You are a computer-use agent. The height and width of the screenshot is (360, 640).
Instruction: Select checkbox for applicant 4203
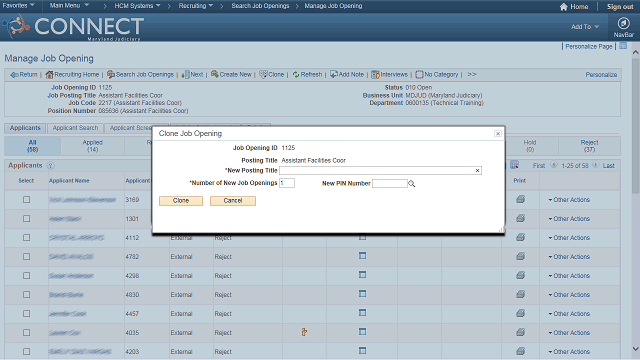tap(27, 351)
